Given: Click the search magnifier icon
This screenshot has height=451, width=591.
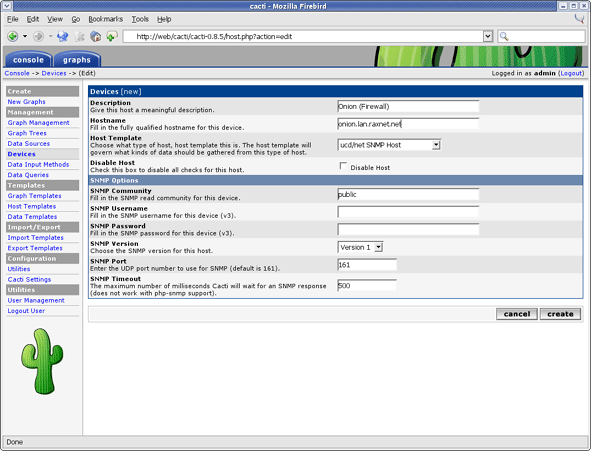Looking at the screenshot, I should coord(504,37).
